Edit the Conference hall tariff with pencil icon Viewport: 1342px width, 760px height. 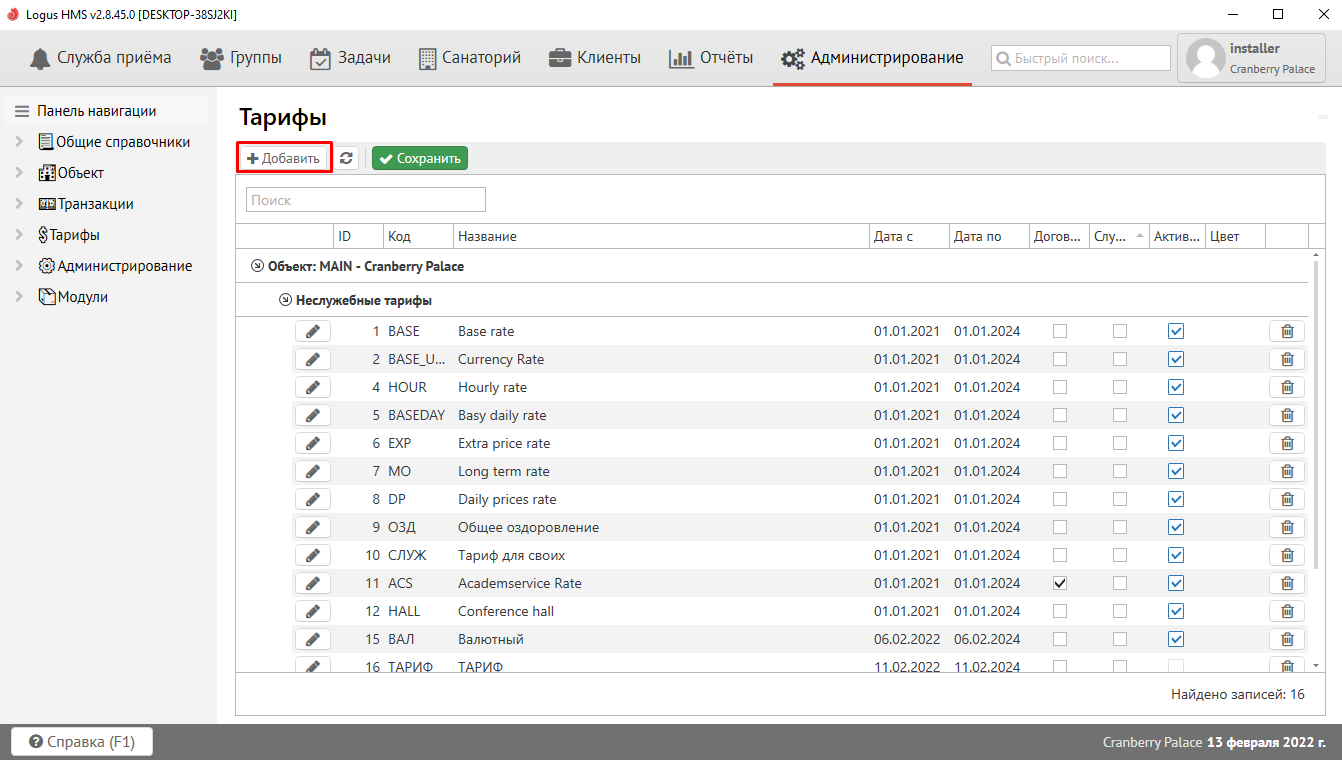[x=312, y=611]
